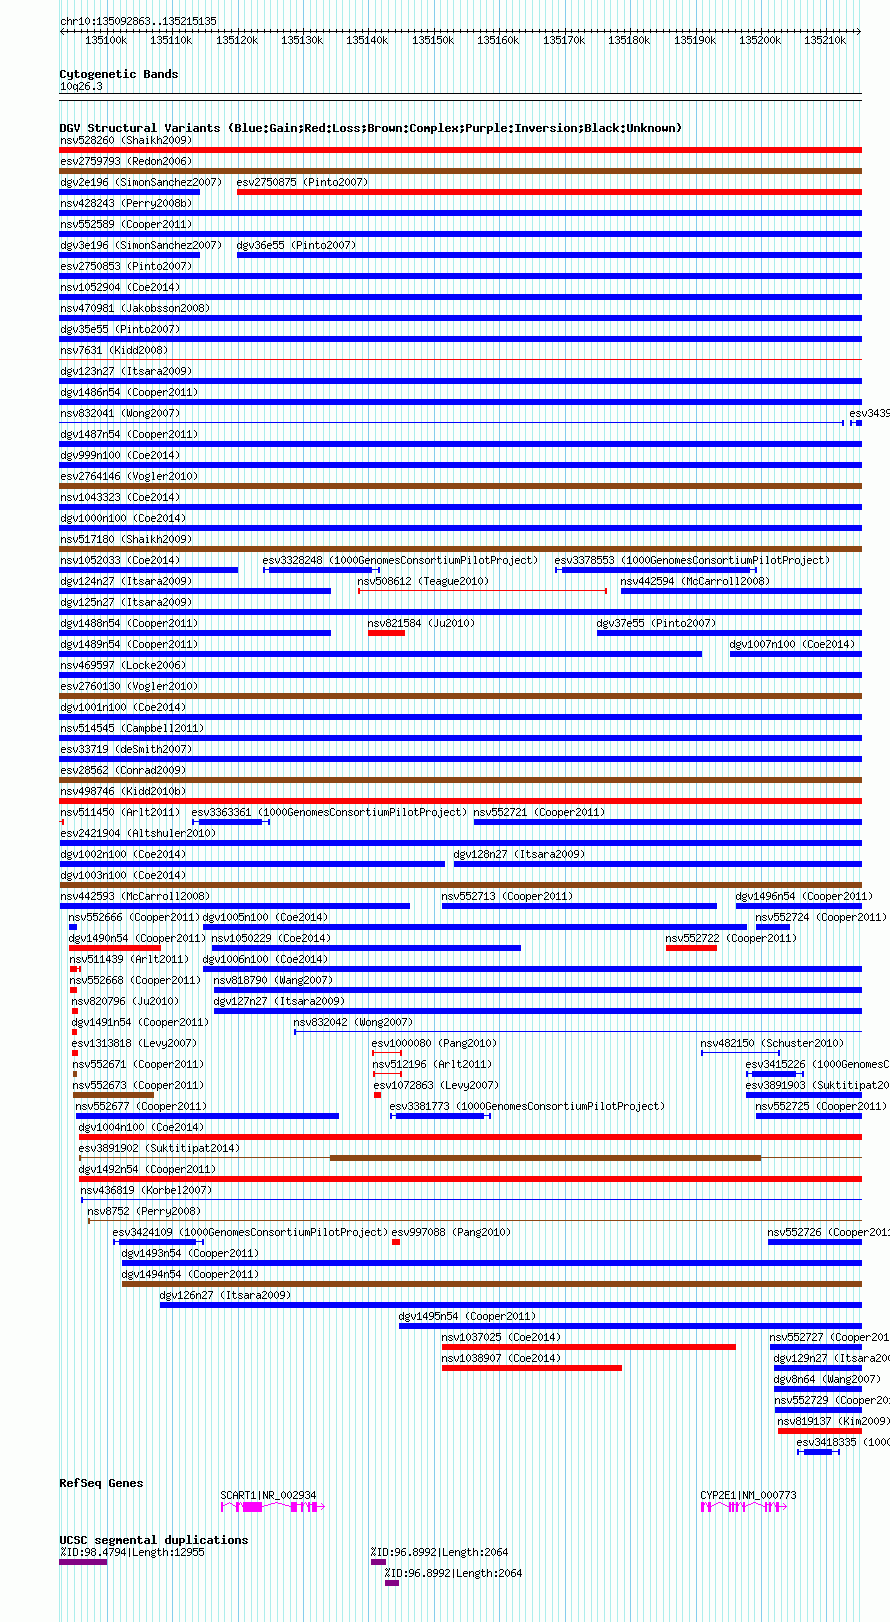
Task: Click the nsv7631 (Kidd2008) label
Action: [114, 350]
